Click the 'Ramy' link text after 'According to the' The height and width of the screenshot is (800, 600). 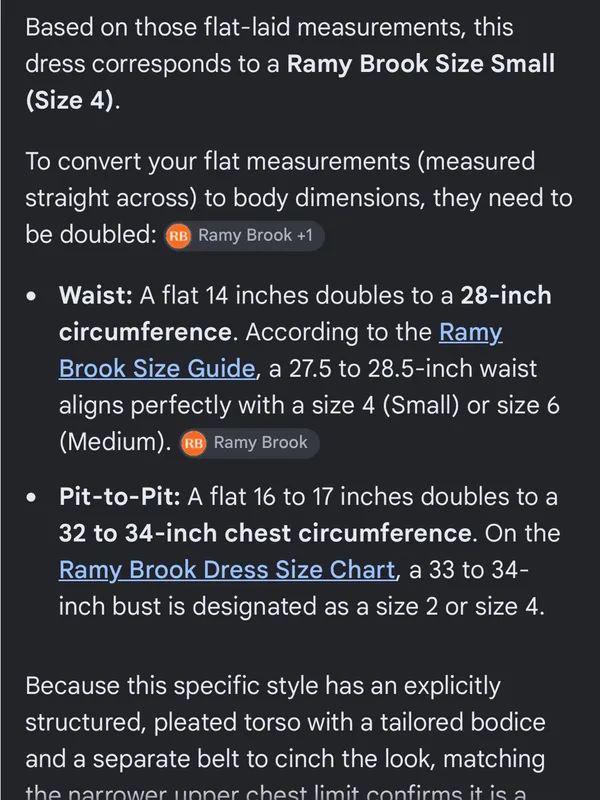click(x=470, y=332)
